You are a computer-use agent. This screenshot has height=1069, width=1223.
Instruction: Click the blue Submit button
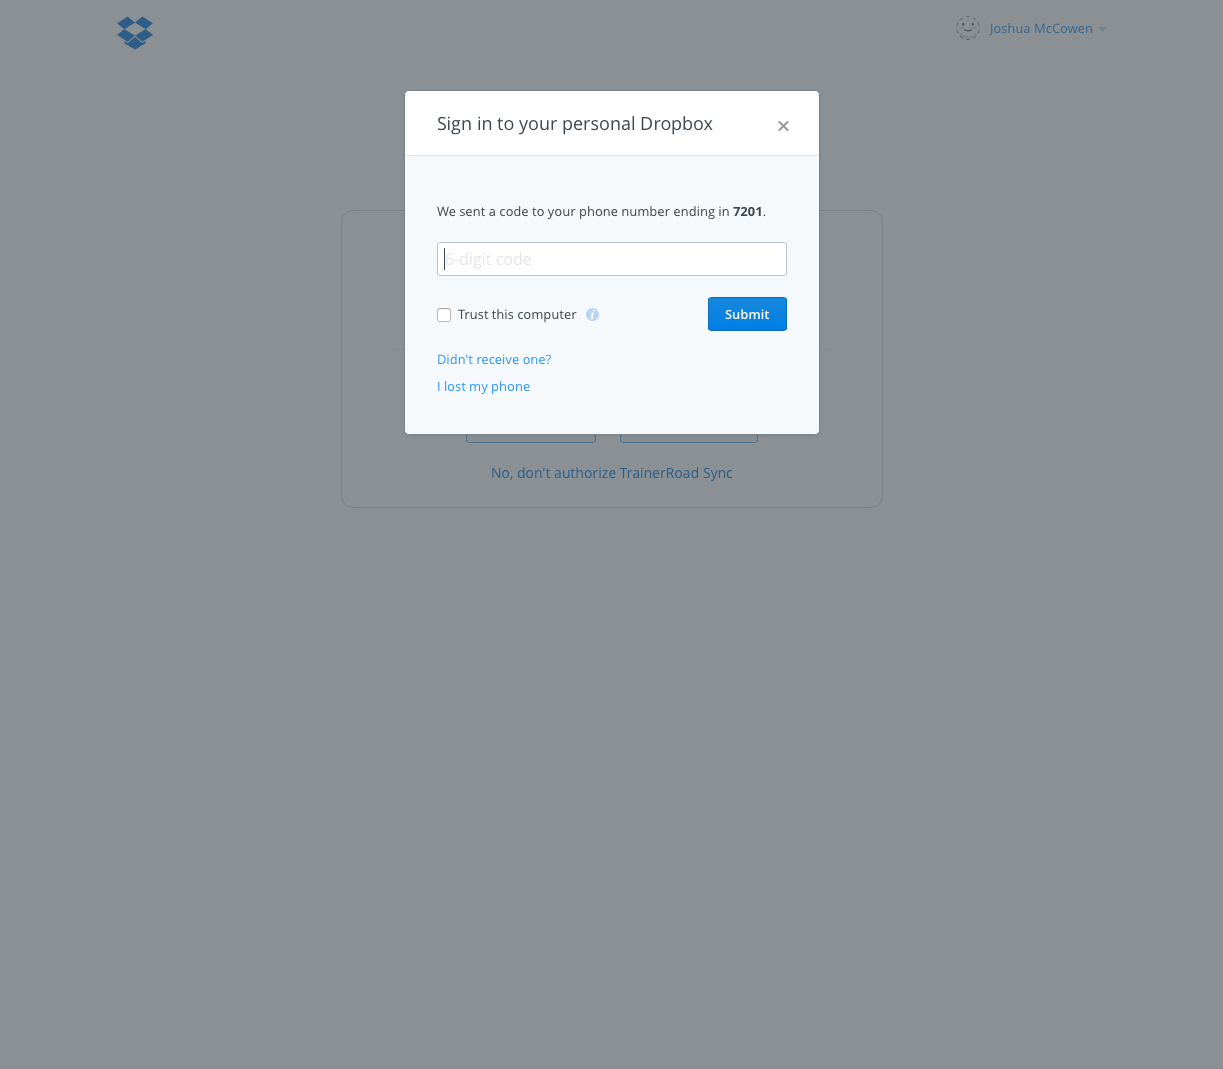(x=747, y=314)
